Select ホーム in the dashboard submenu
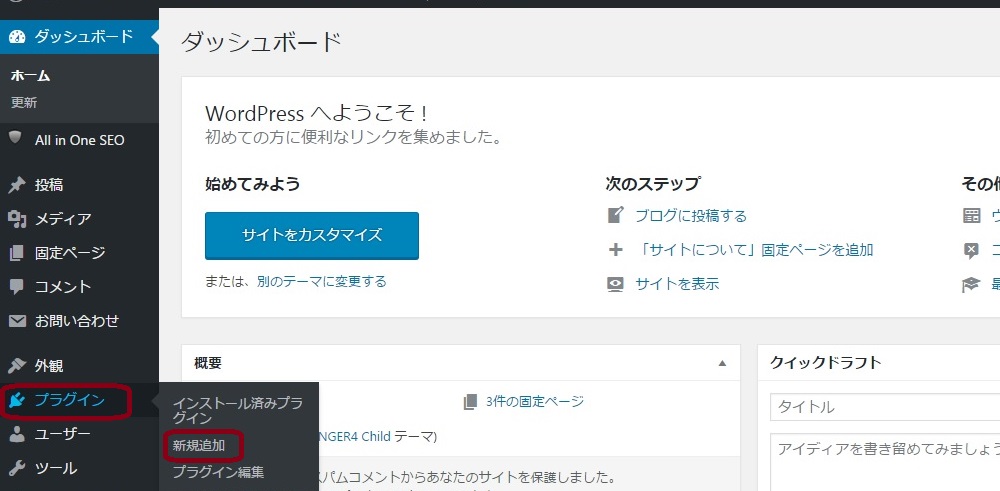 pyautogui.click(x=31, y=76)
